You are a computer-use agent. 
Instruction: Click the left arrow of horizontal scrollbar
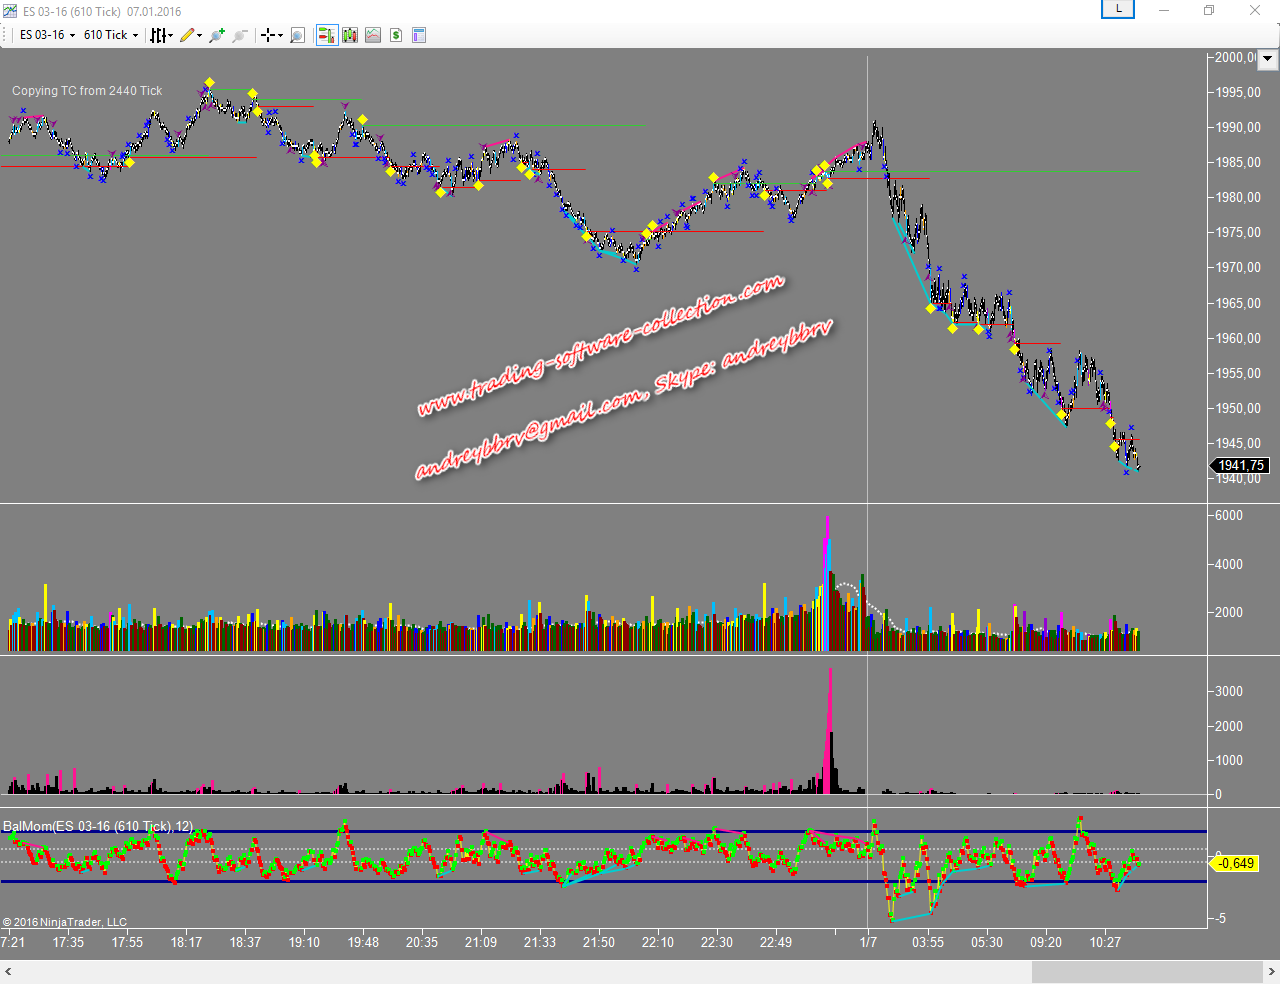click(x=8, y=972)
